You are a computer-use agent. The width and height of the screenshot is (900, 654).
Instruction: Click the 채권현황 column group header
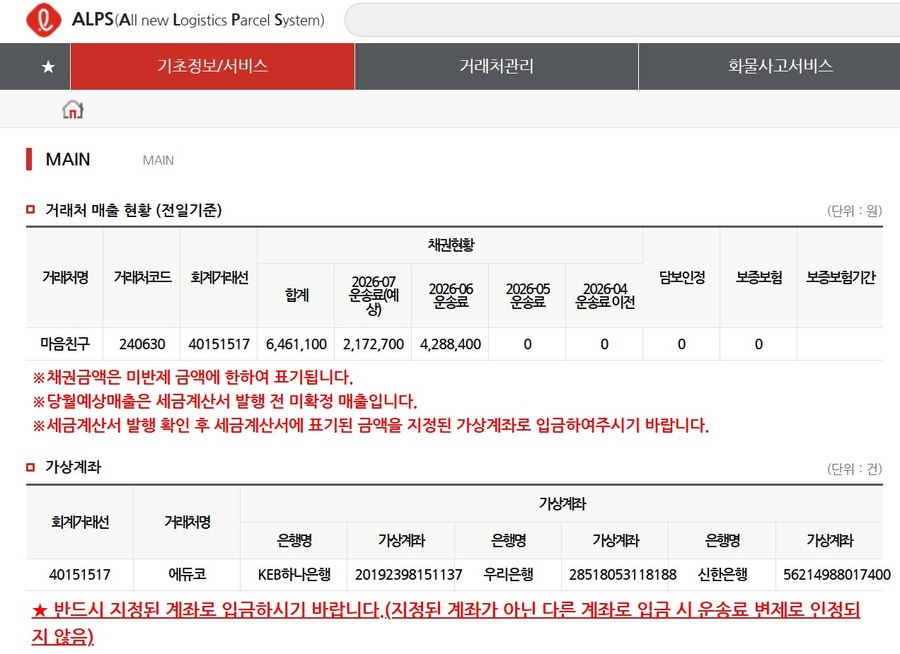pyautogui.click(x=451, y=245)
